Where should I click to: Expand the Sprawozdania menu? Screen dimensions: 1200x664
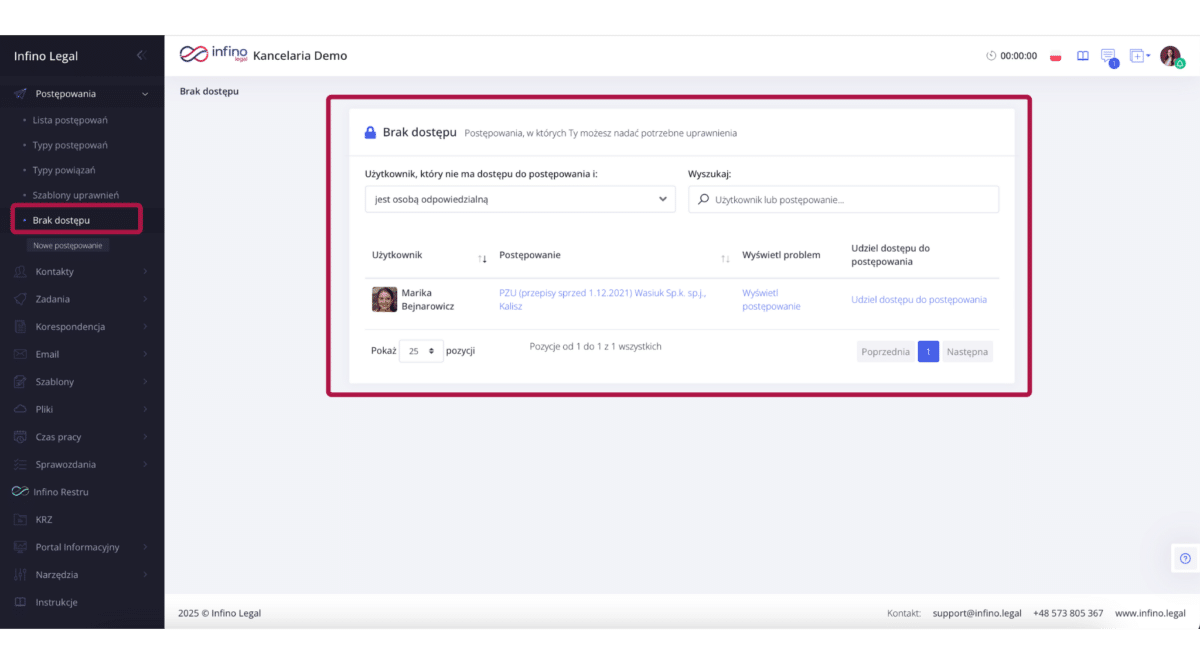(x=145, y=464)
